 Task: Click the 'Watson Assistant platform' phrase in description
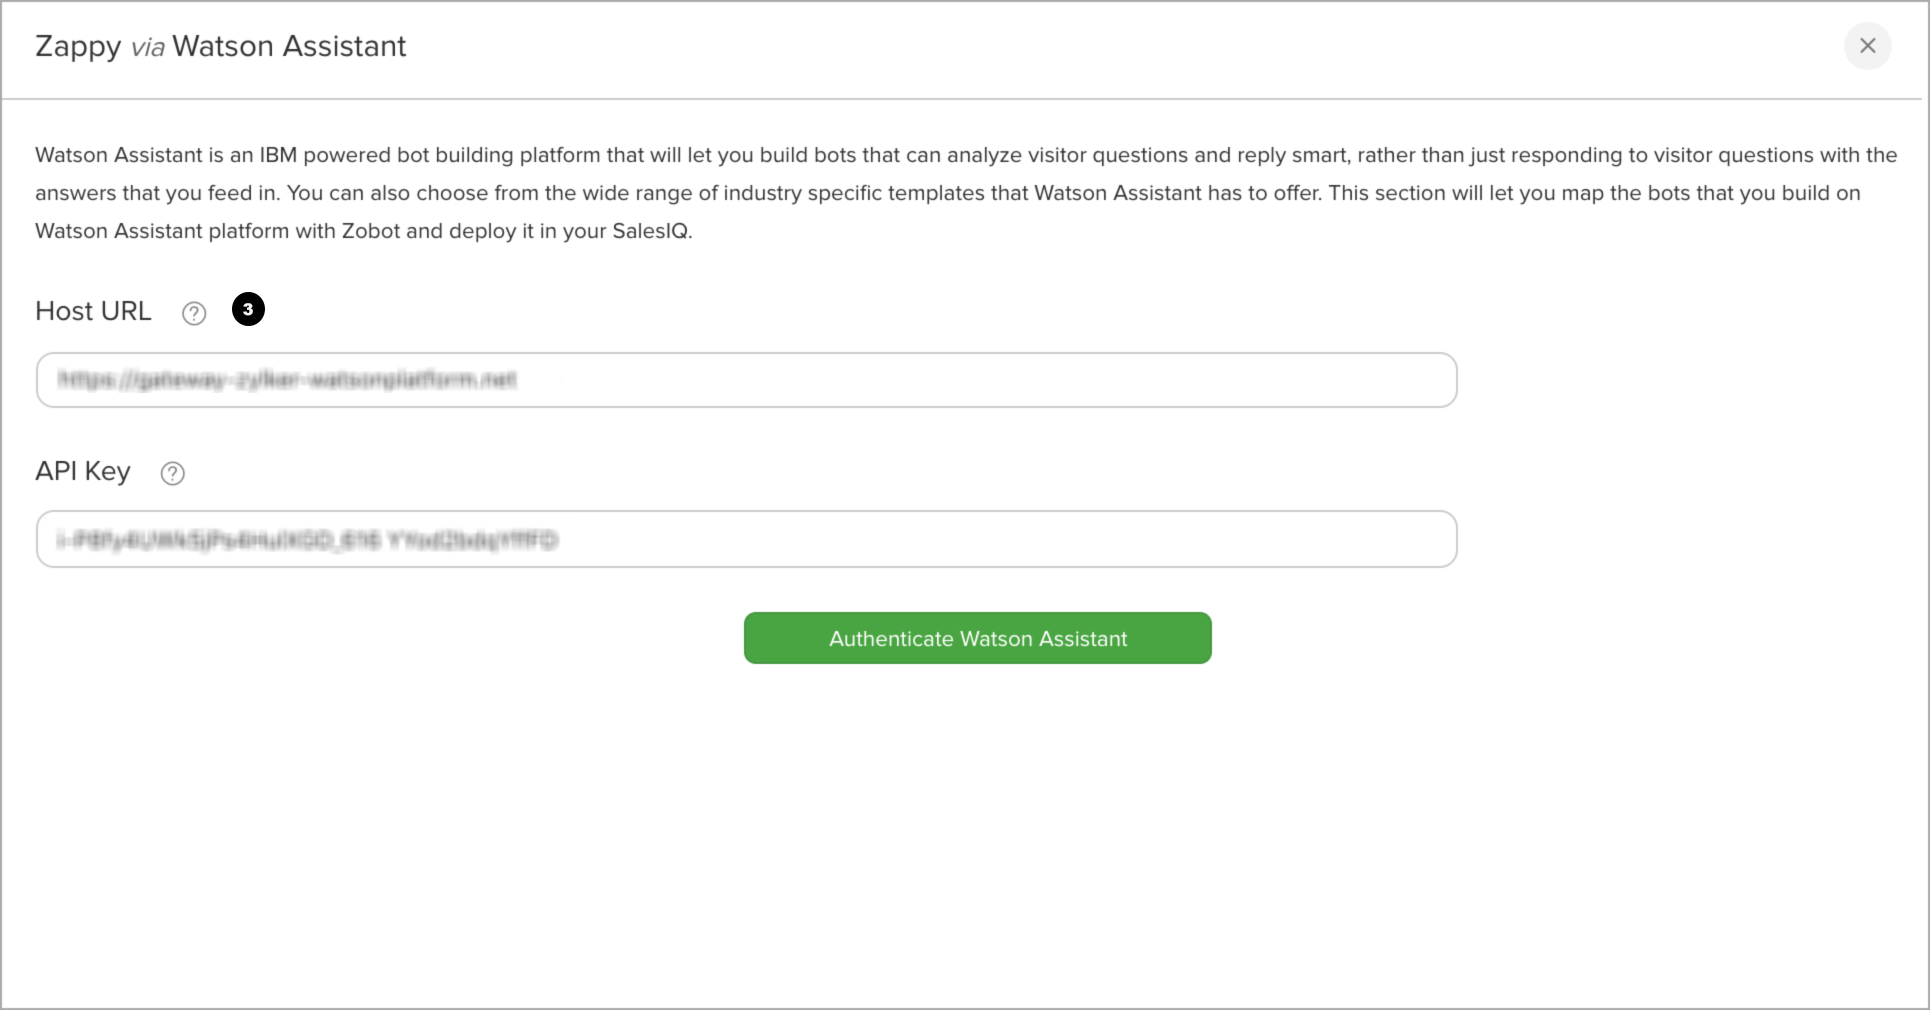tap(162, 231)
